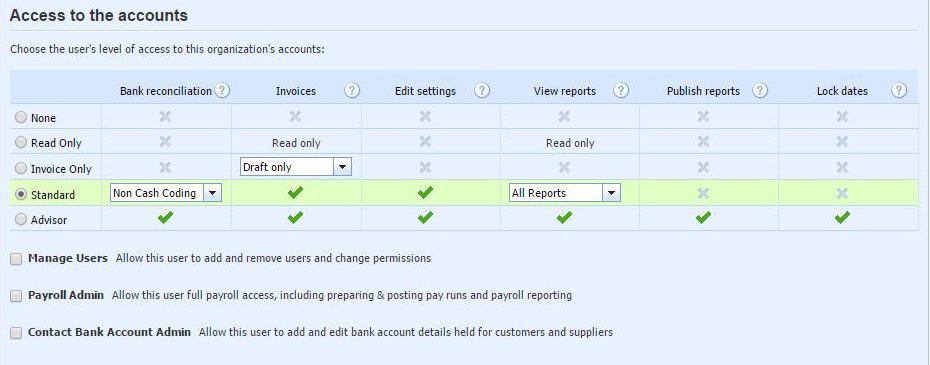The width and height of the screenshot is (930, 365).
Task: Select the Read Only access level
Action: coord(21,142)
